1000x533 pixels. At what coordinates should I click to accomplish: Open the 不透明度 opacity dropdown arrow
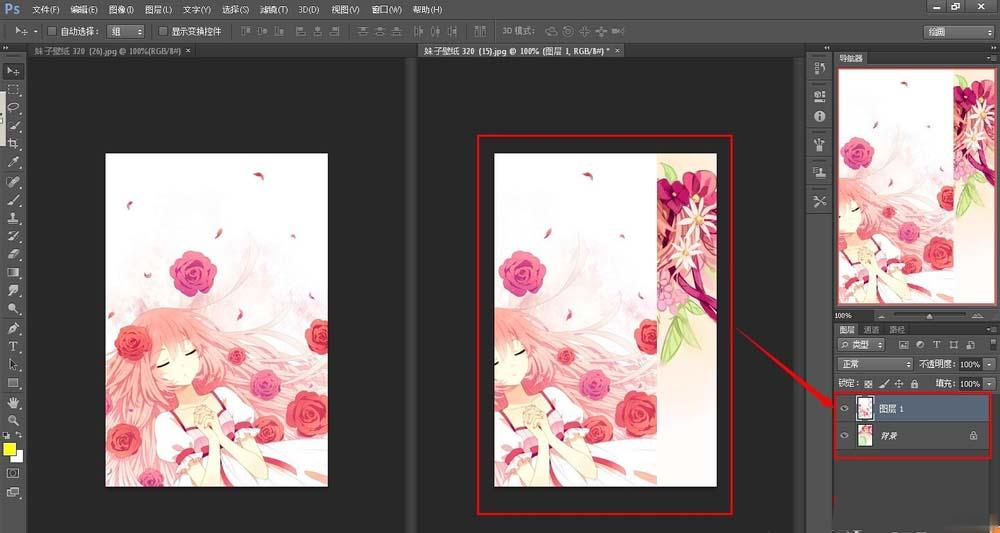click(x=989, y=365)
